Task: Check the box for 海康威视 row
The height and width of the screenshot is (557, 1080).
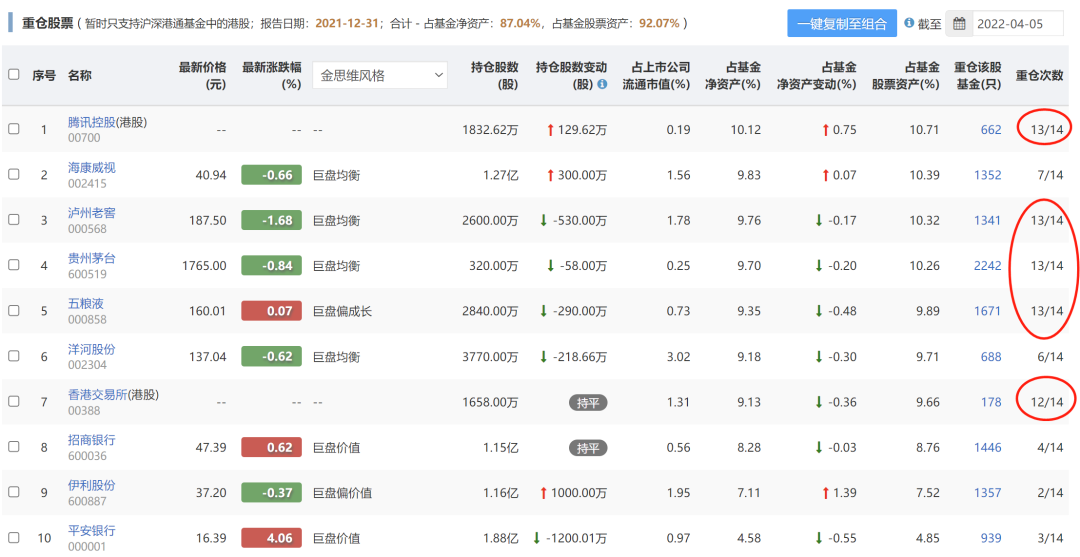Action: tap(14, 174)
